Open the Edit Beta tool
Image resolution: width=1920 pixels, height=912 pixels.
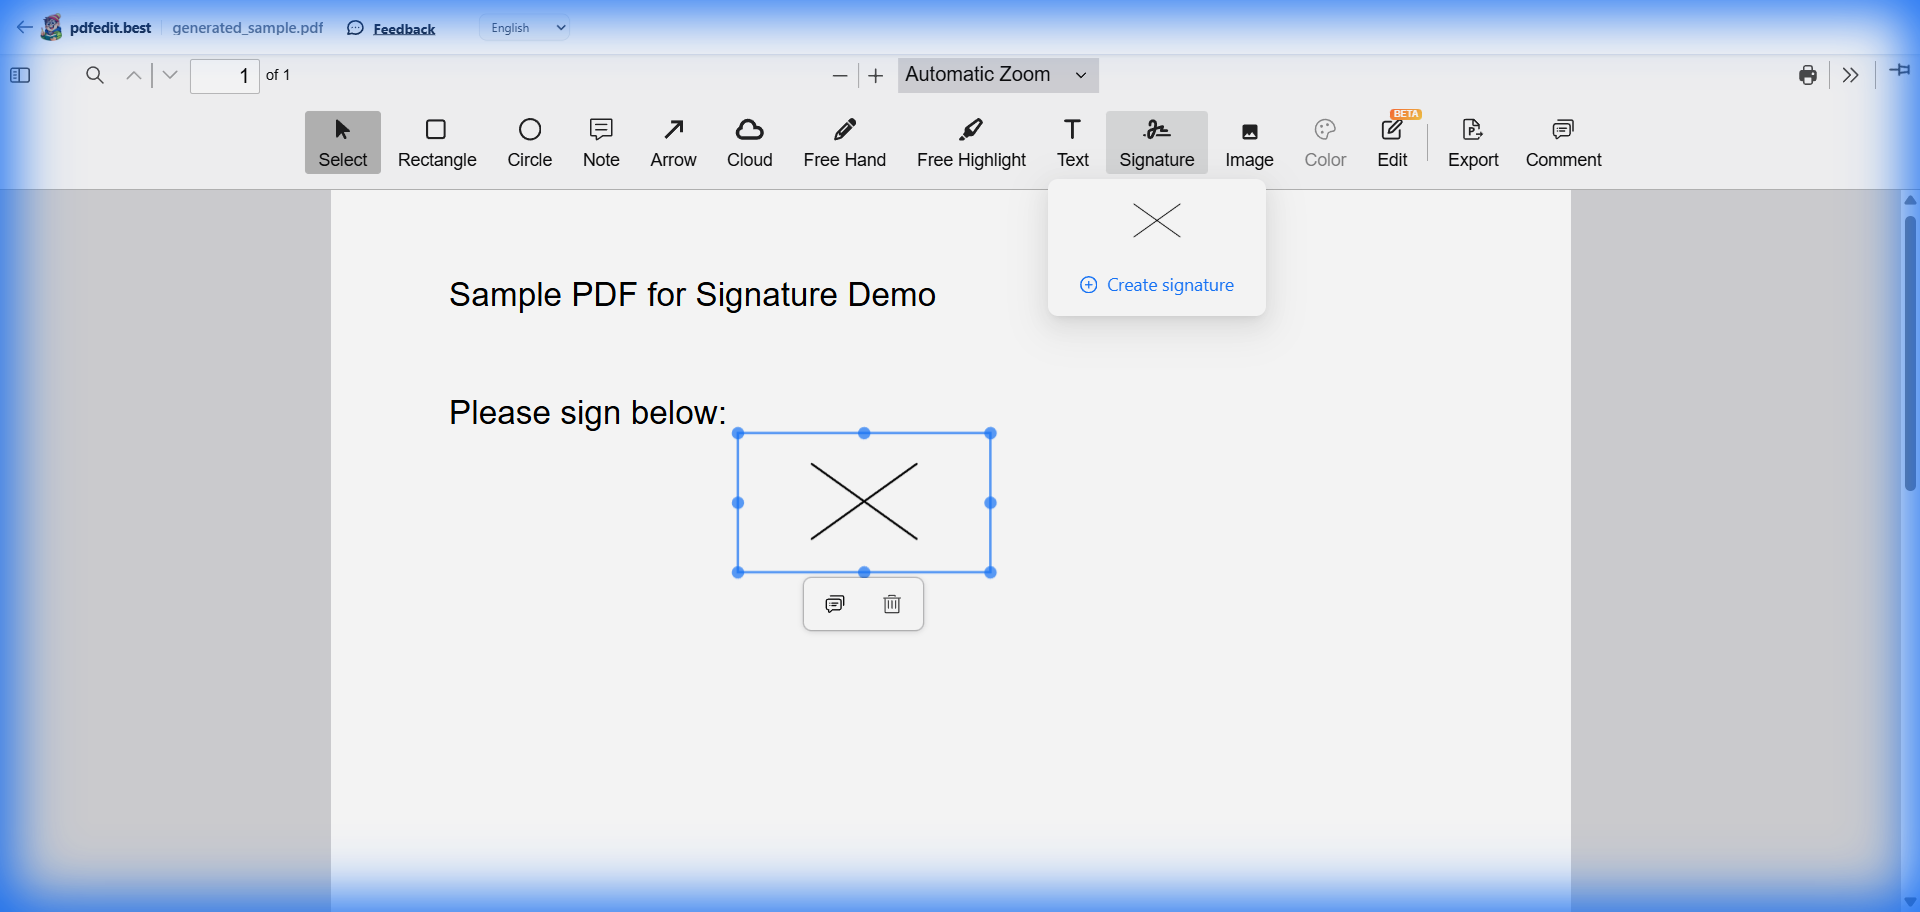pos(1392,142)
